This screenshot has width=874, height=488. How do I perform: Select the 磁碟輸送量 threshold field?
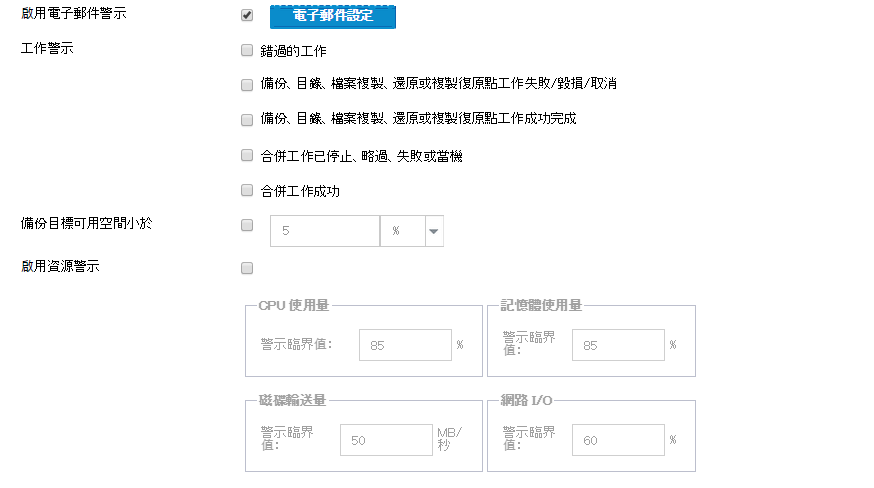pos(386,440)
